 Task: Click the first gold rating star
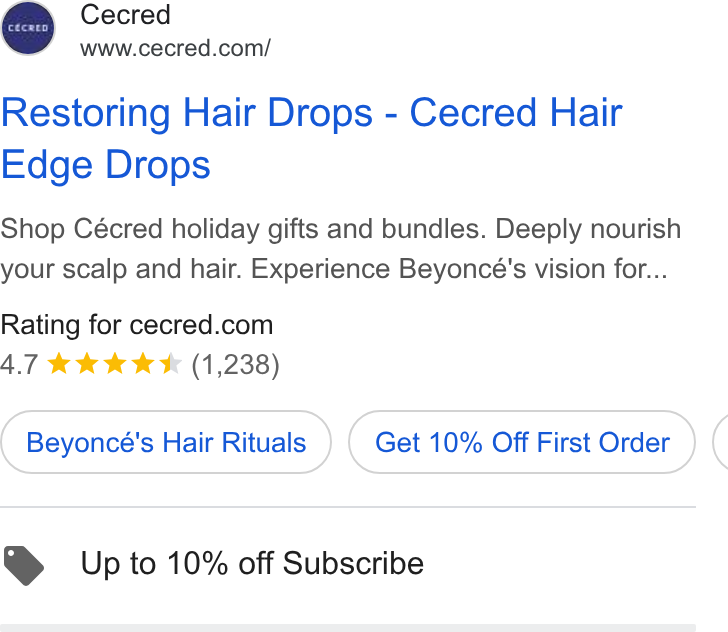point(59,364)
